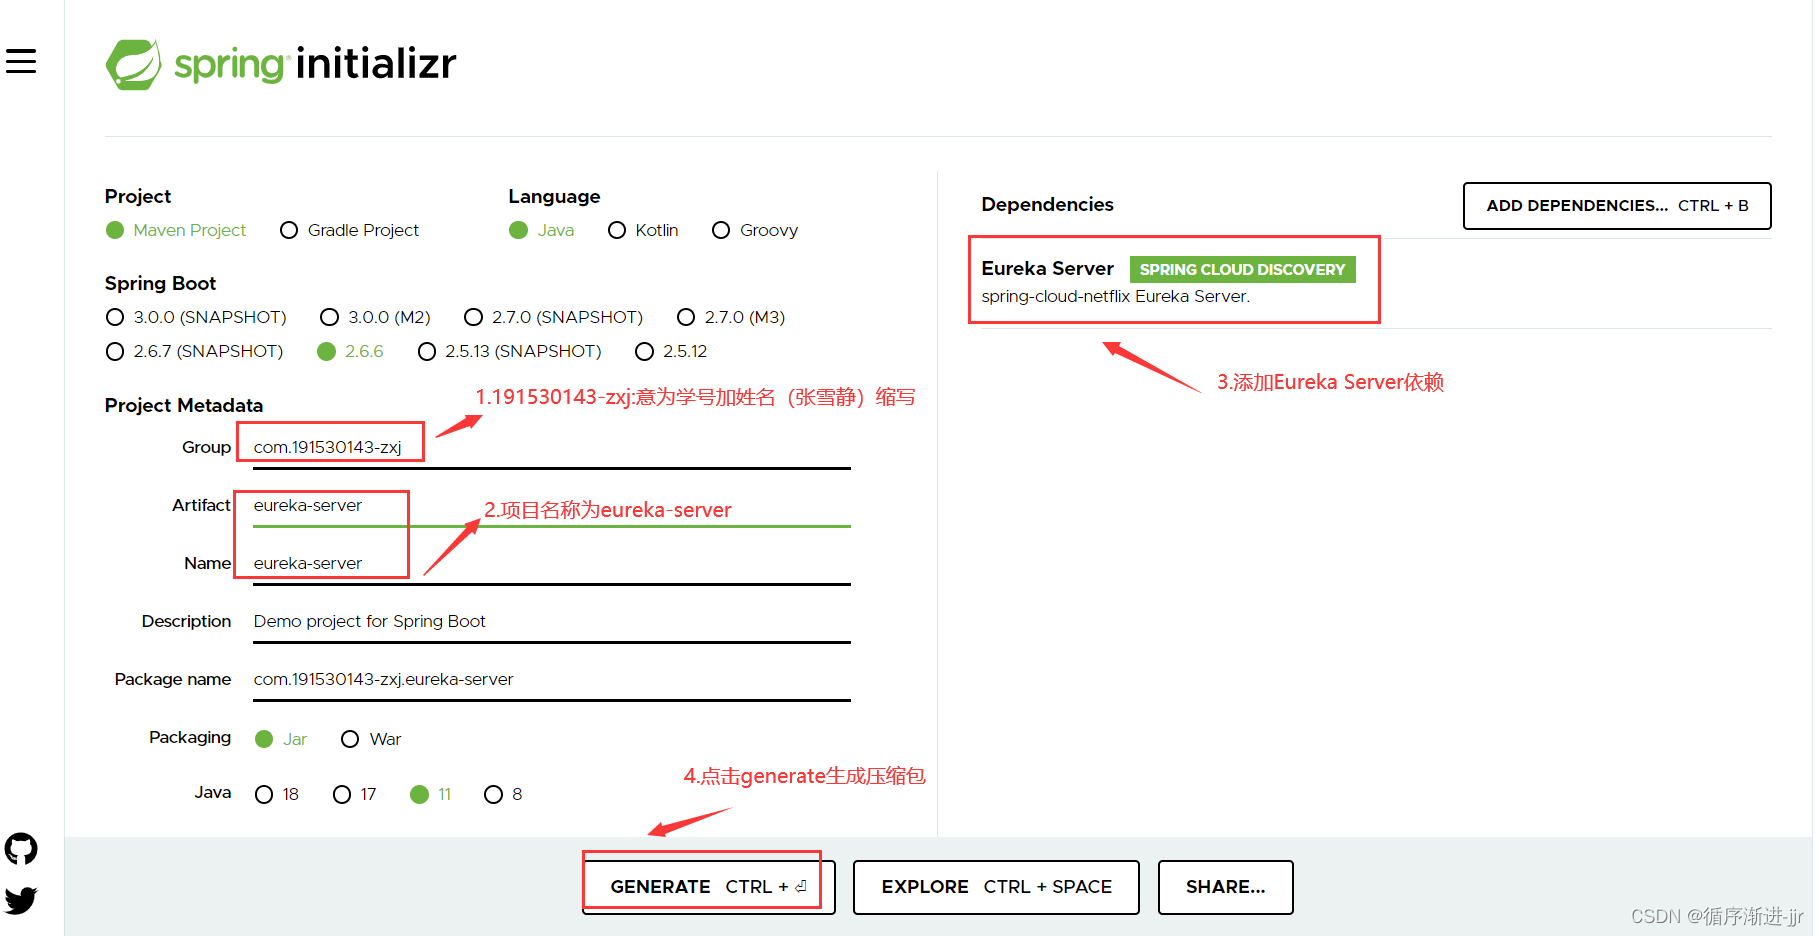The height and width of the screenshot is (936, 1819).
Task: Select Spring Boot 2.7.0 (M3)
Action: pyautogui.click(x=686, y=317)
